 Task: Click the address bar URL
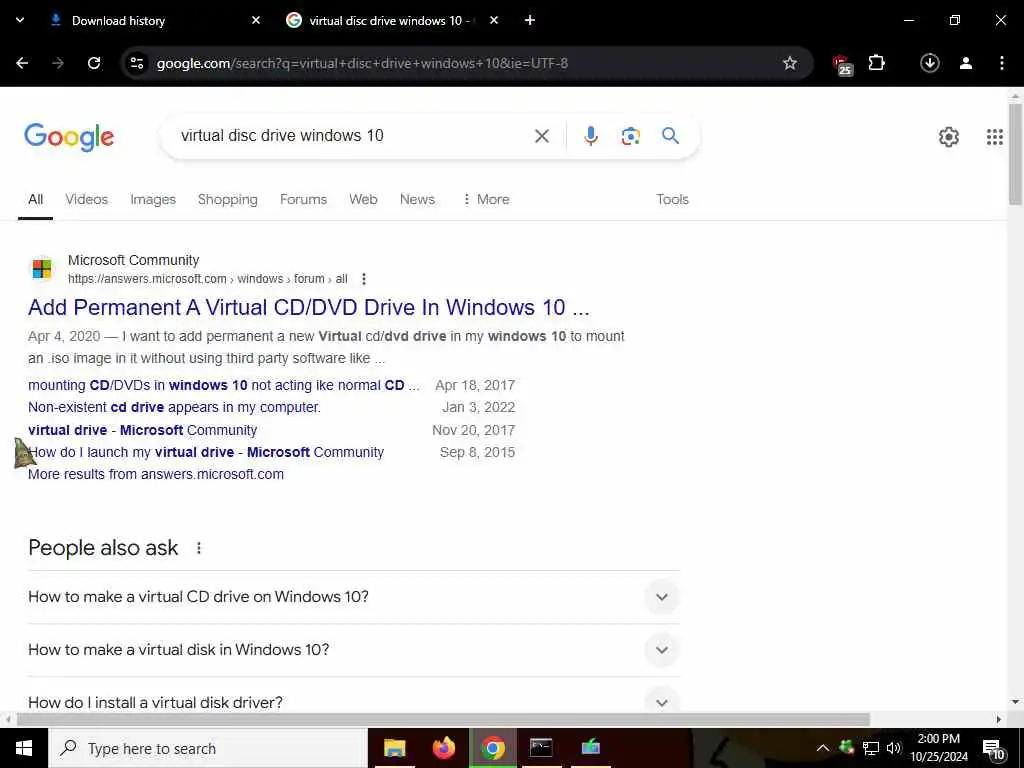362,63
